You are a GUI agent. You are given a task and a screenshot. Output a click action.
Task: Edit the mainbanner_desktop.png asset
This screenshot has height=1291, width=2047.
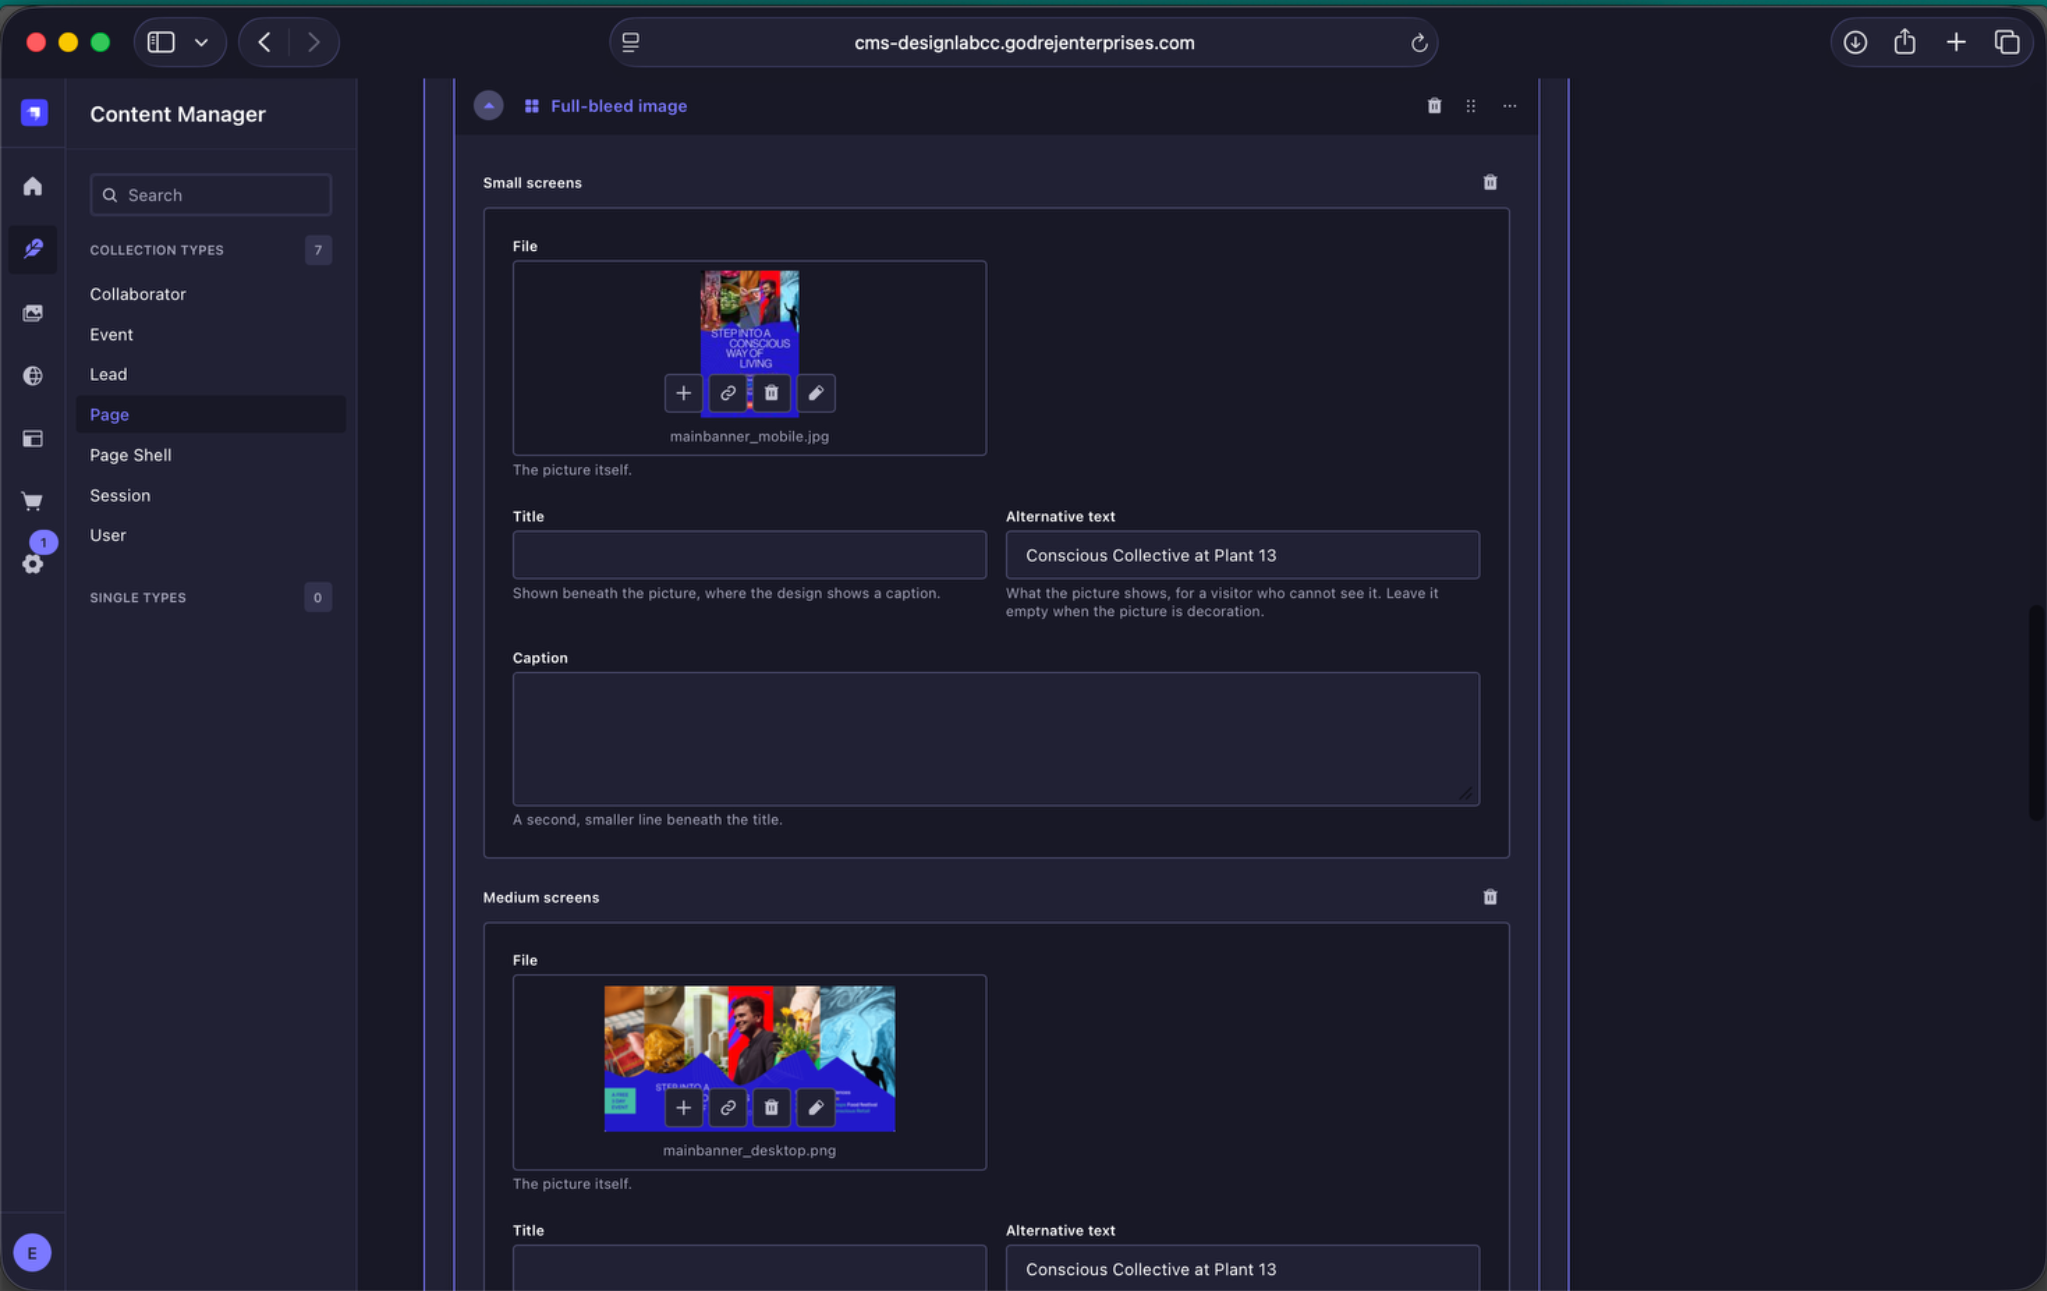coord(816,1107)
